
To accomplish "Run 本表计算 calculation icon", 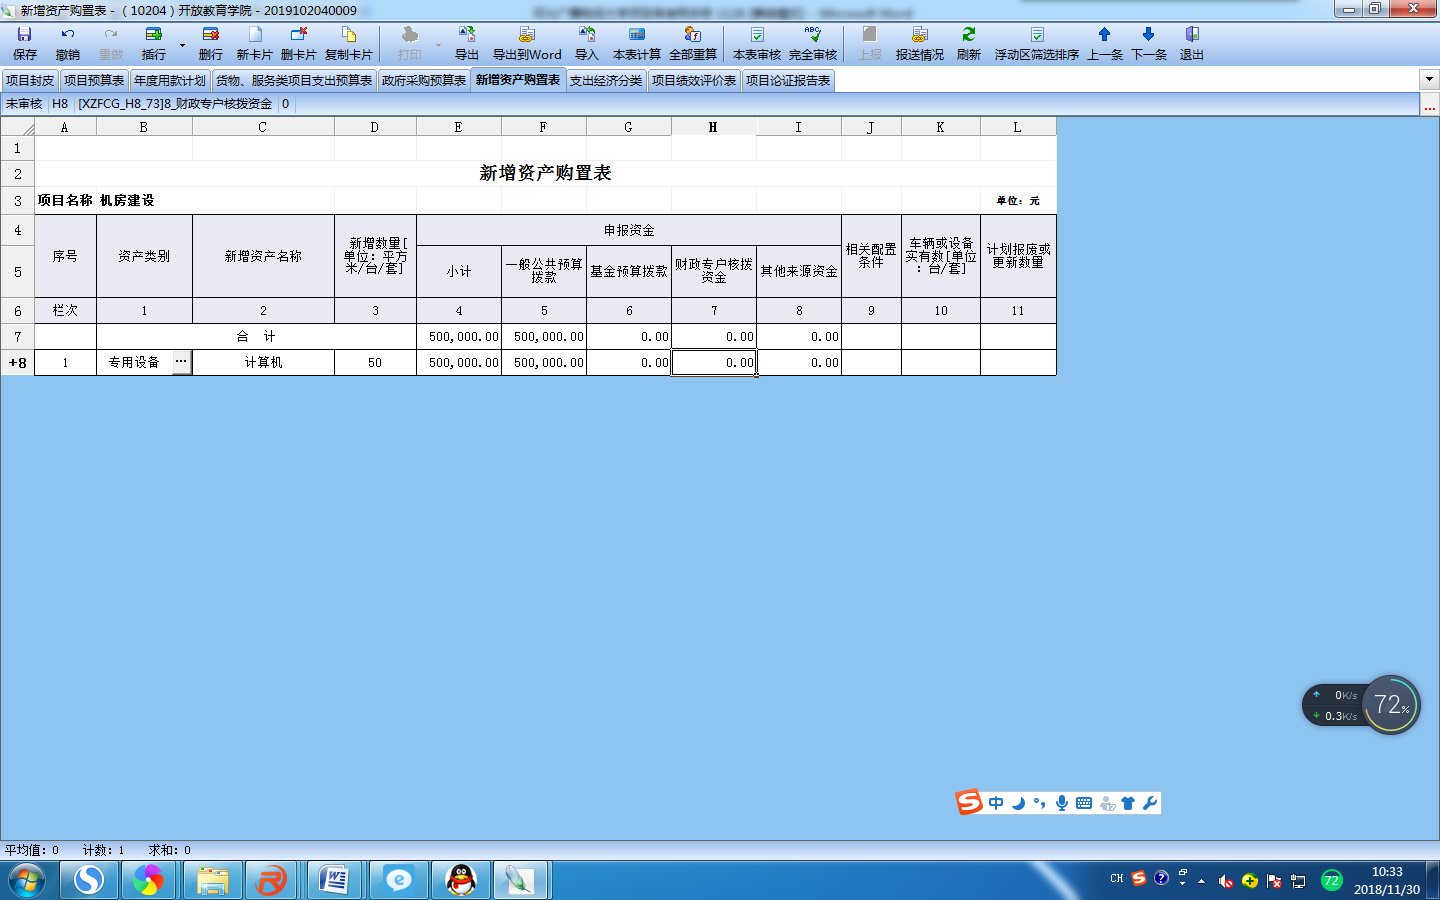I will [x=636, y=44].
